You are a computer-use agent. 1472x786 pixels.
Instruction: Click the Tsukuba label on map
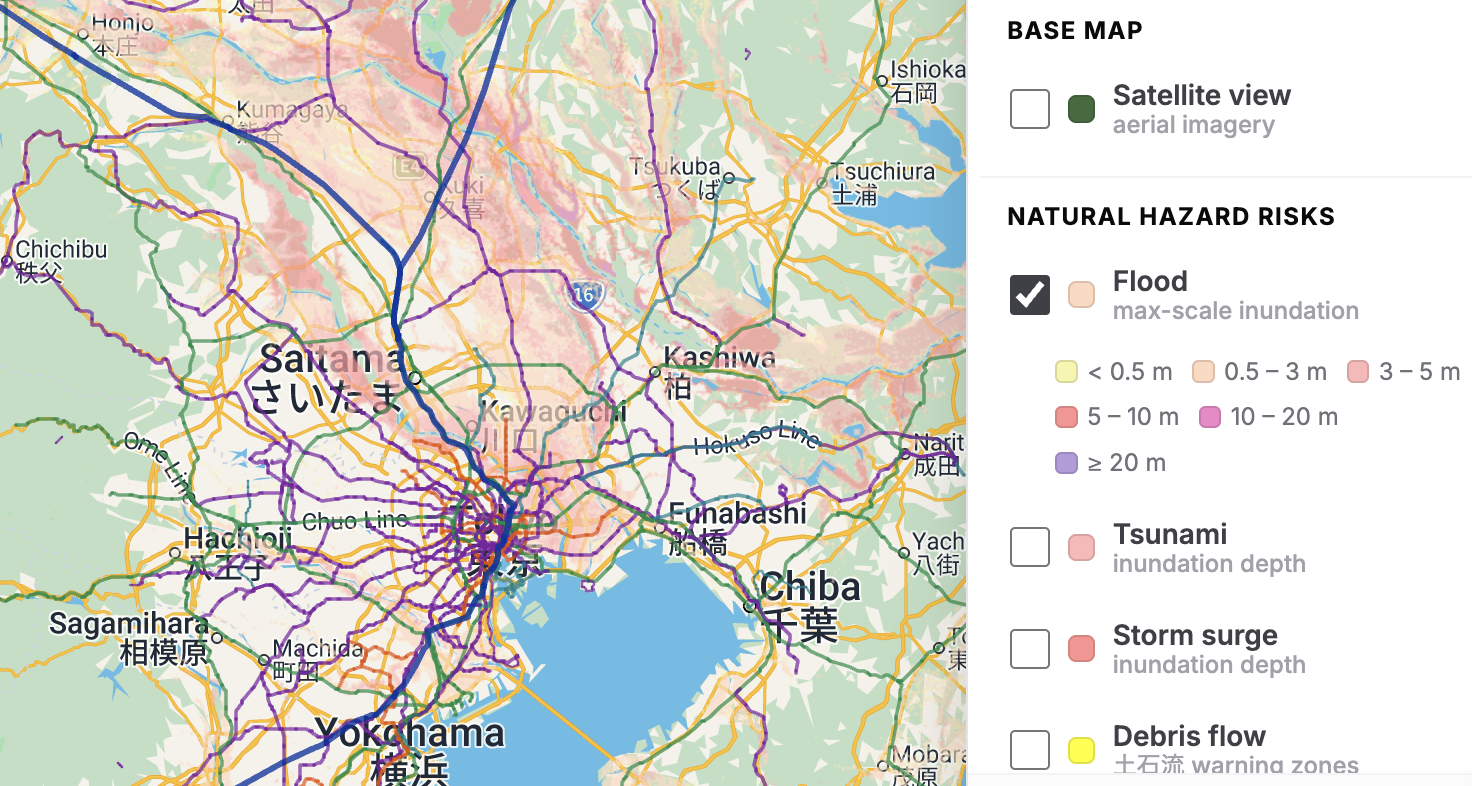coord(677,178)
